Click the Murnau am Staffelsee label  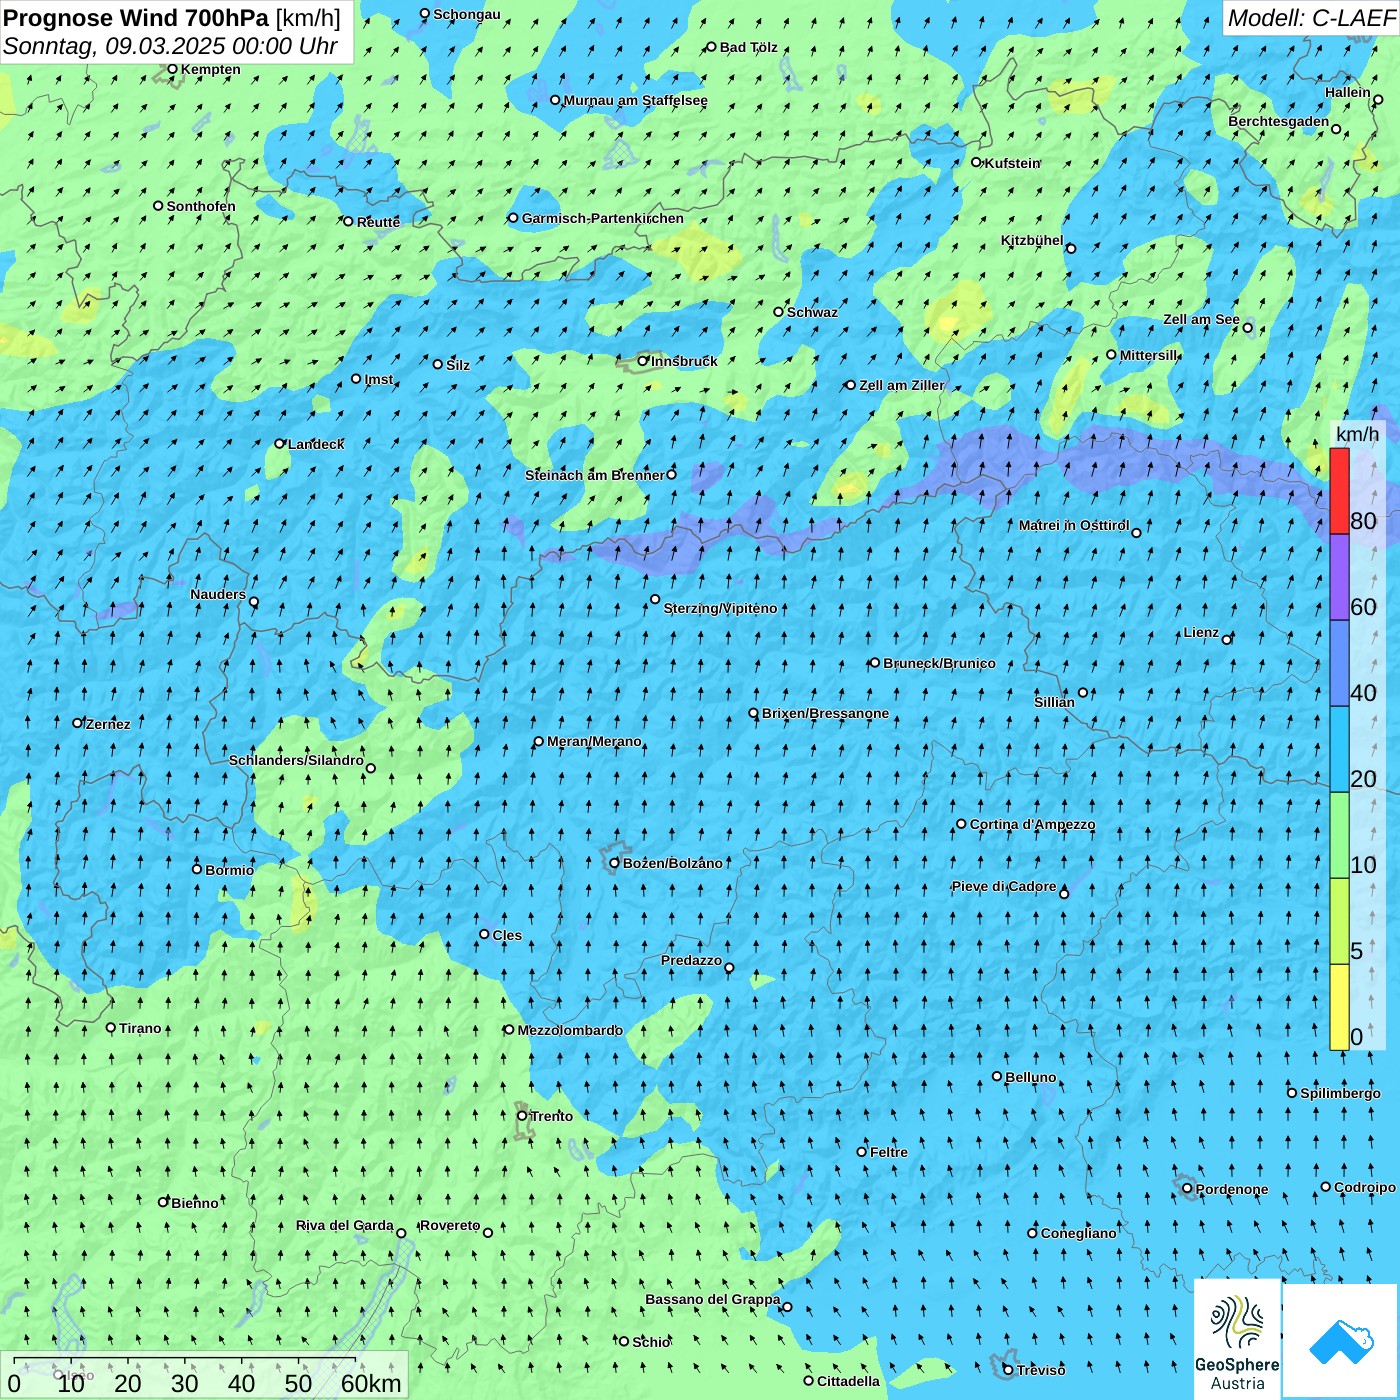pyautogui.click(x=635, y=100)
